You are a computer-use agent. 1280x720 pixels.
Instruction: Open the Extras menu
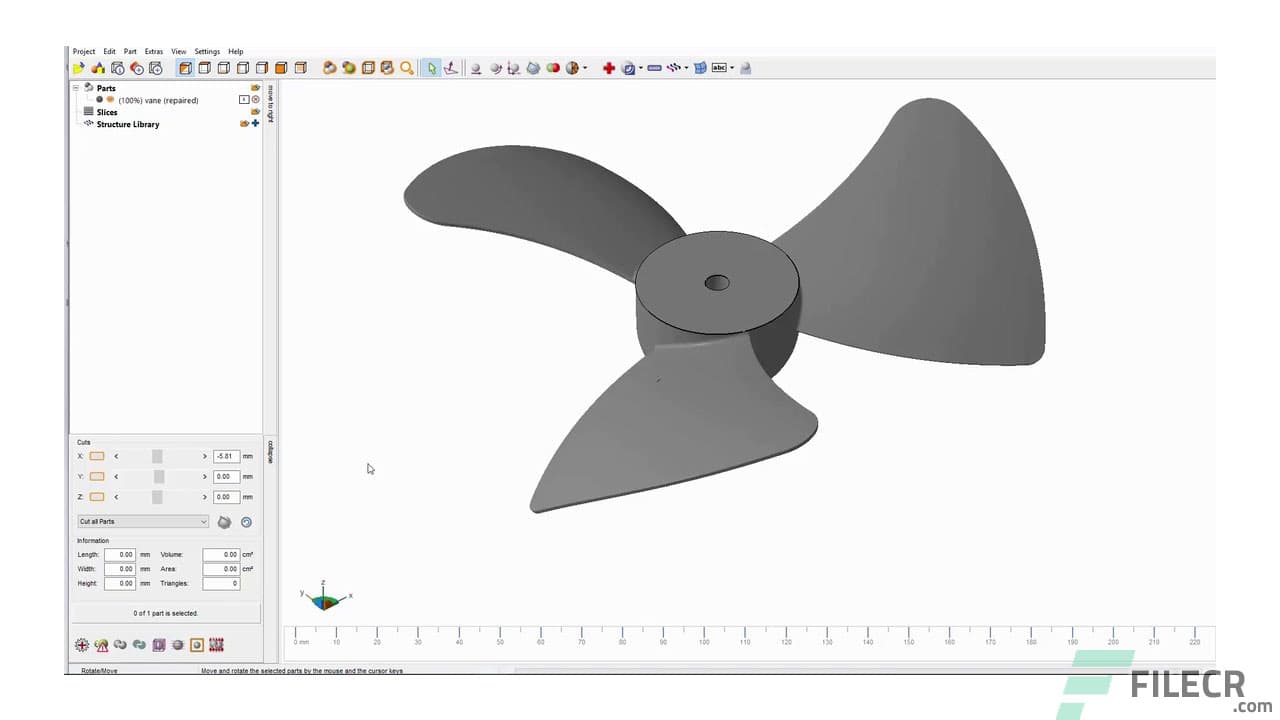point(153,51)
